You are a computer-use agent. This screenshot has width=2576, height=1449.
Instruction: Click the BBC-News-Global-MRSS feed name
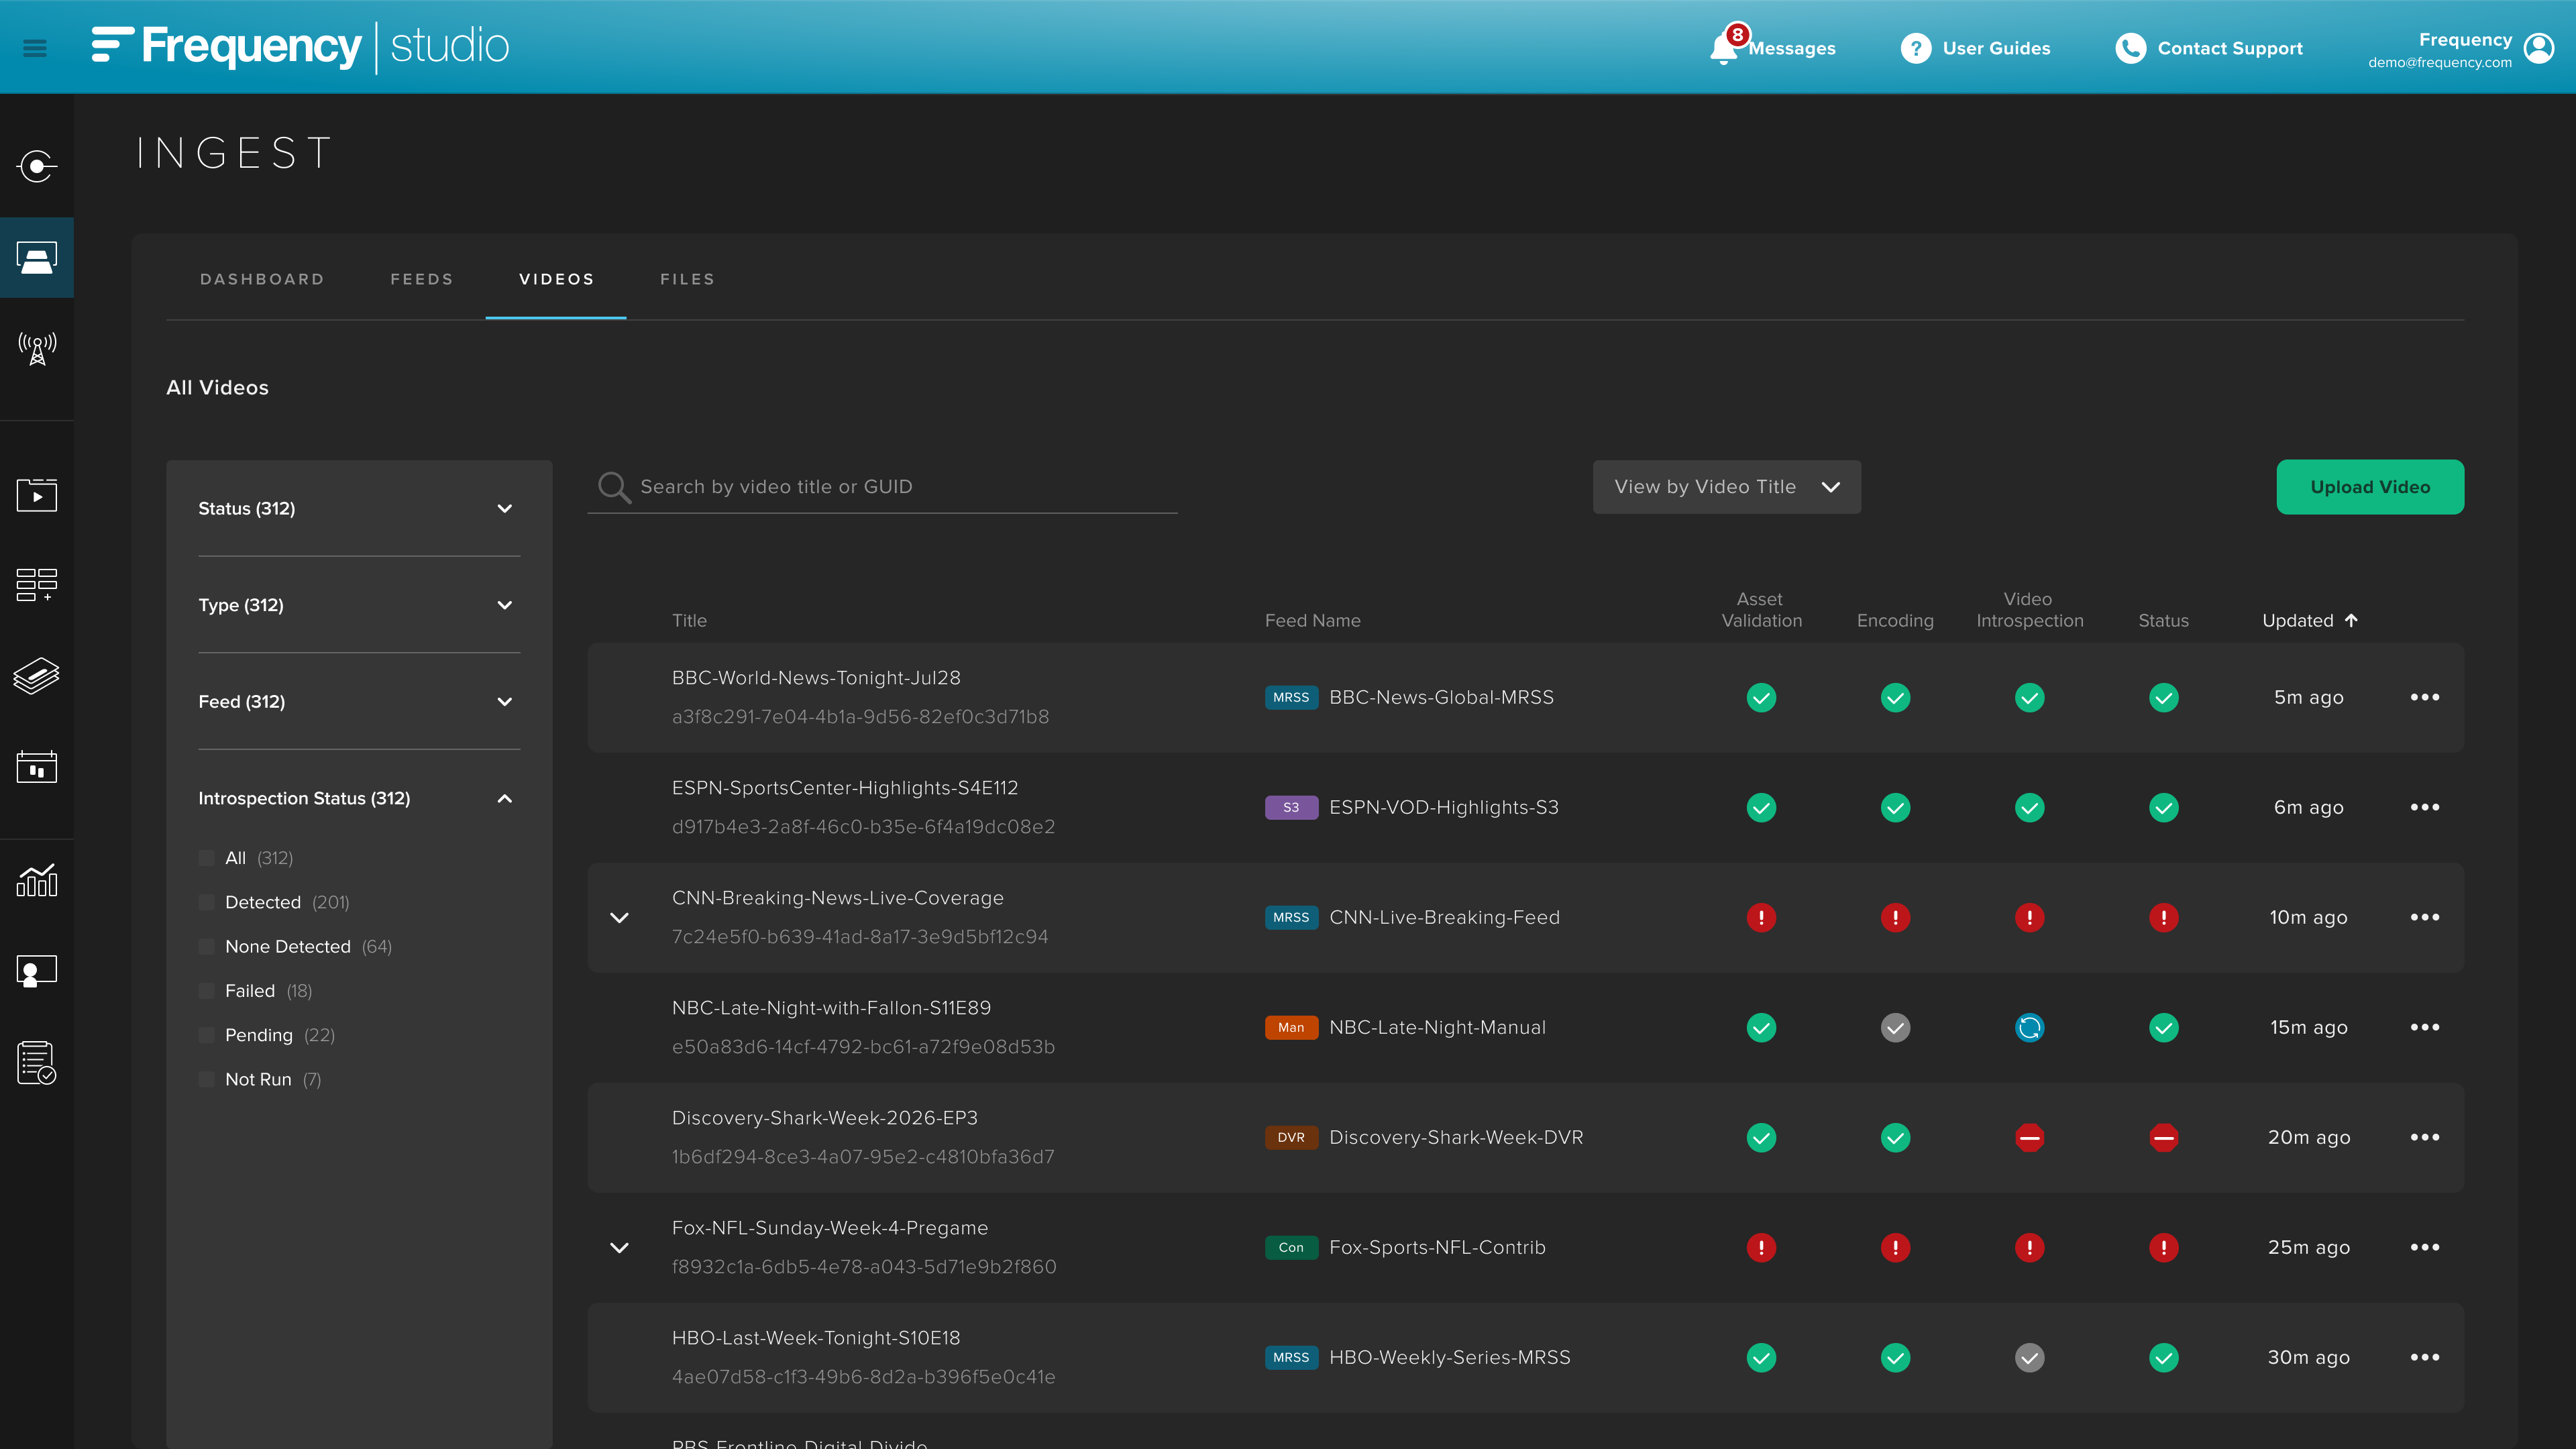pos(1441,697)
